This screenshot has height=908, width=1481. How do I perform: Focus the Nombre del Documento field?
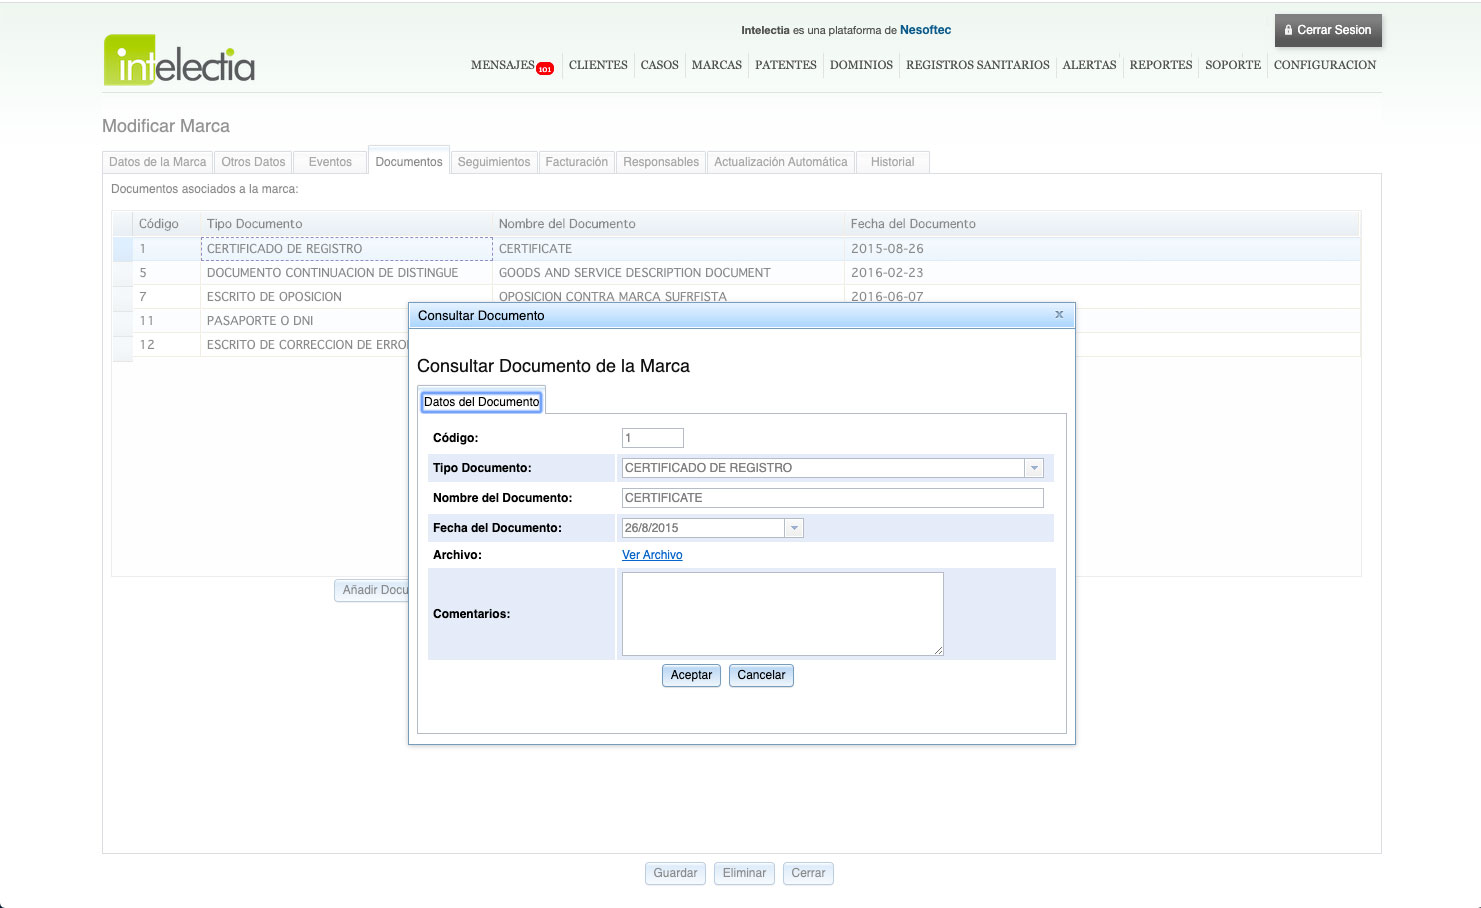[832, 498]
